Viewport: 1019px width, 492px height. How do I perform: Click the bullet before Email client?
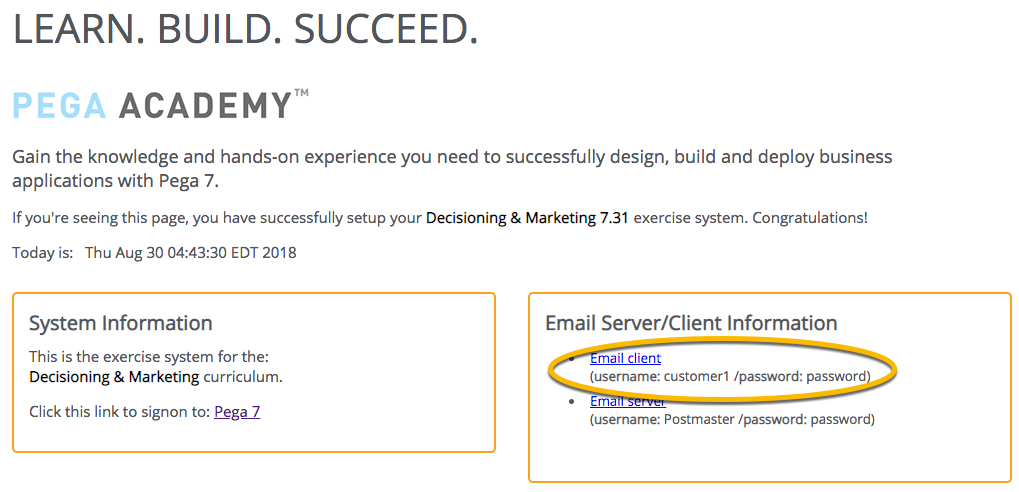pyautogui.click(x=571, y=359)
